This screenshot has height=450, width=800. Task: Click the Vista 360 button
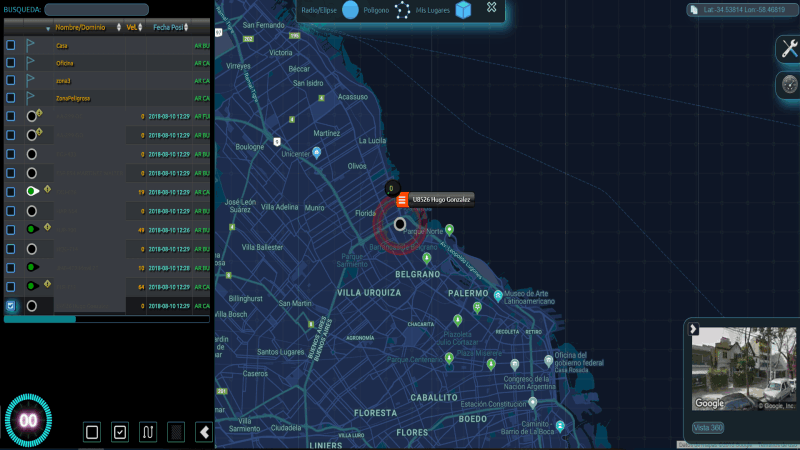click(708, 428)
